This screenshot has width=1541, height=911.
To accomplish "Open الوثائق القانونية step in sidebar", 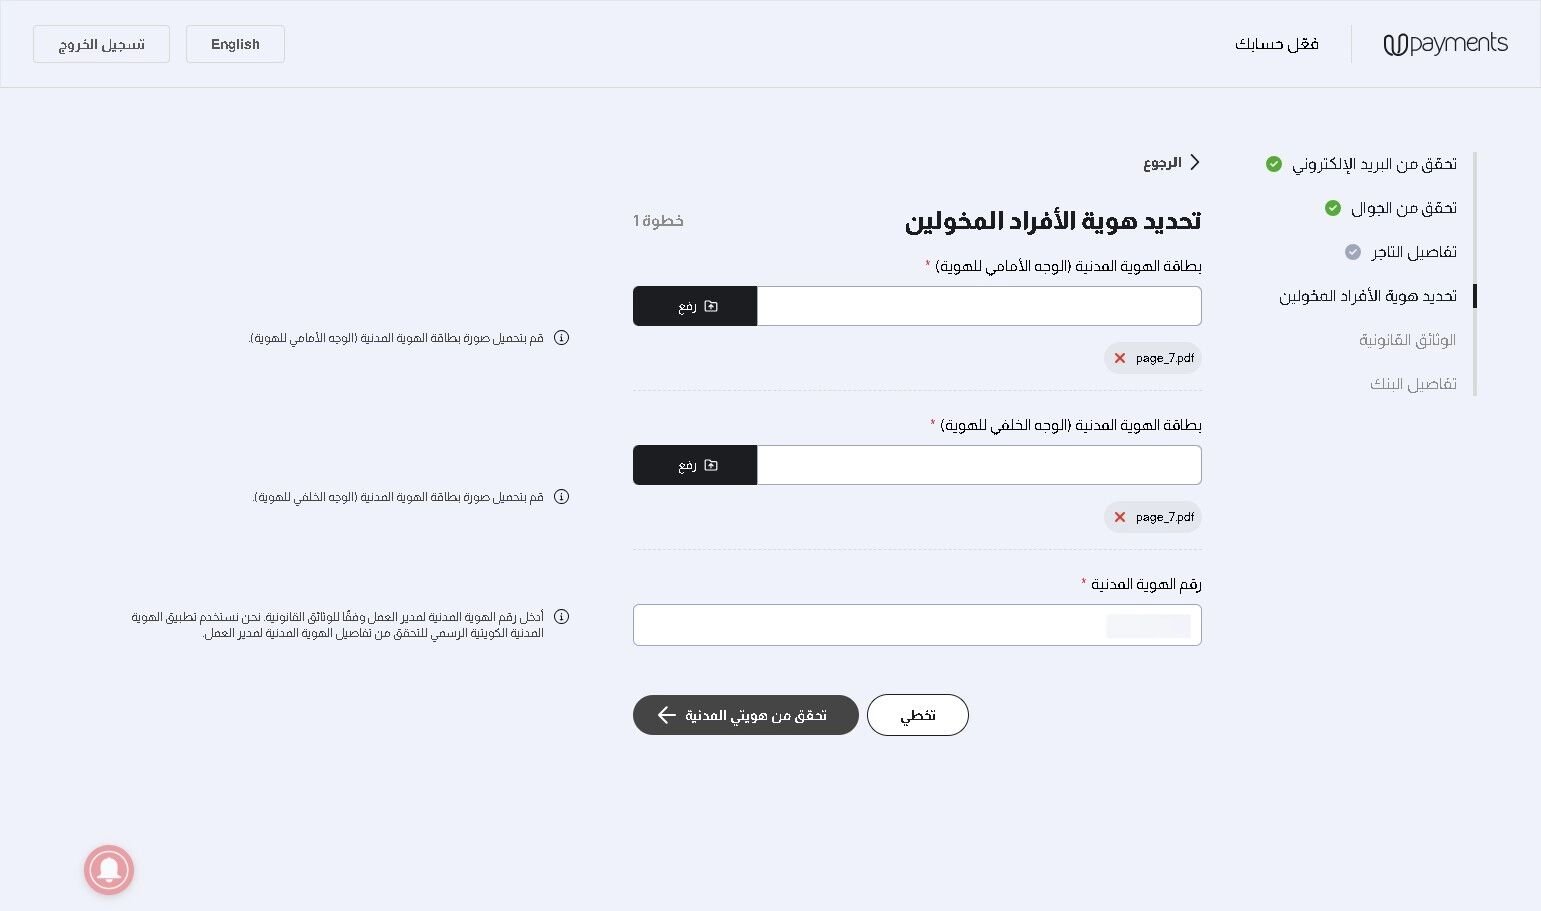I will pyautogui.click(x=1407, y=340).
